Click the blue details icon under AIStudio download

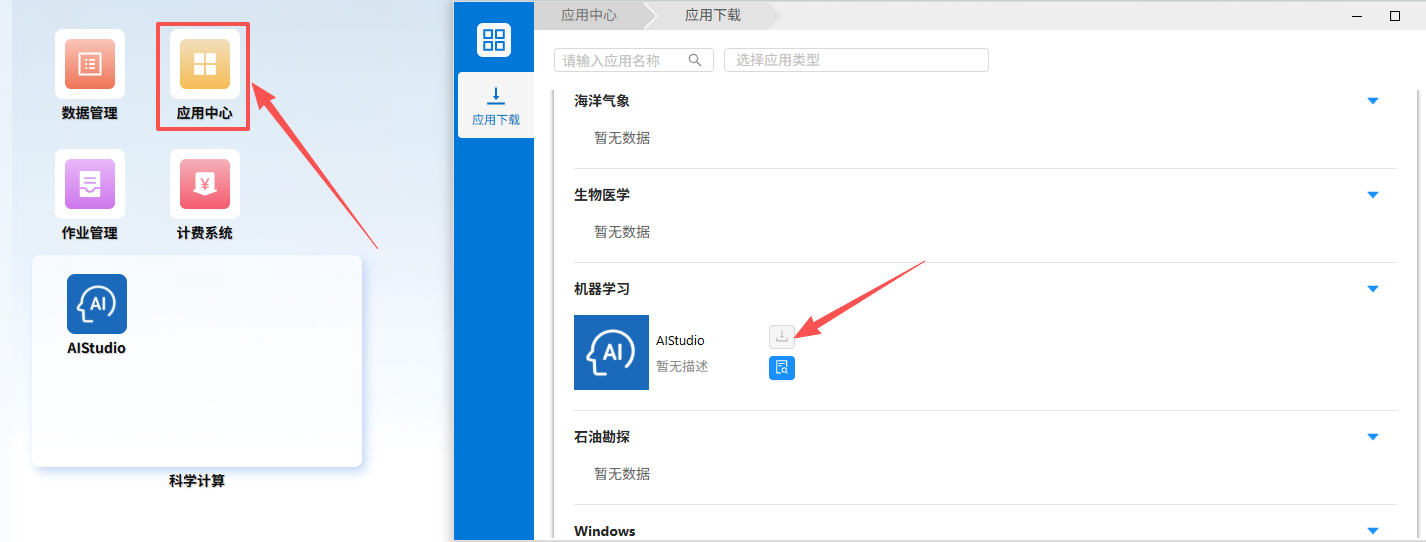782,368
